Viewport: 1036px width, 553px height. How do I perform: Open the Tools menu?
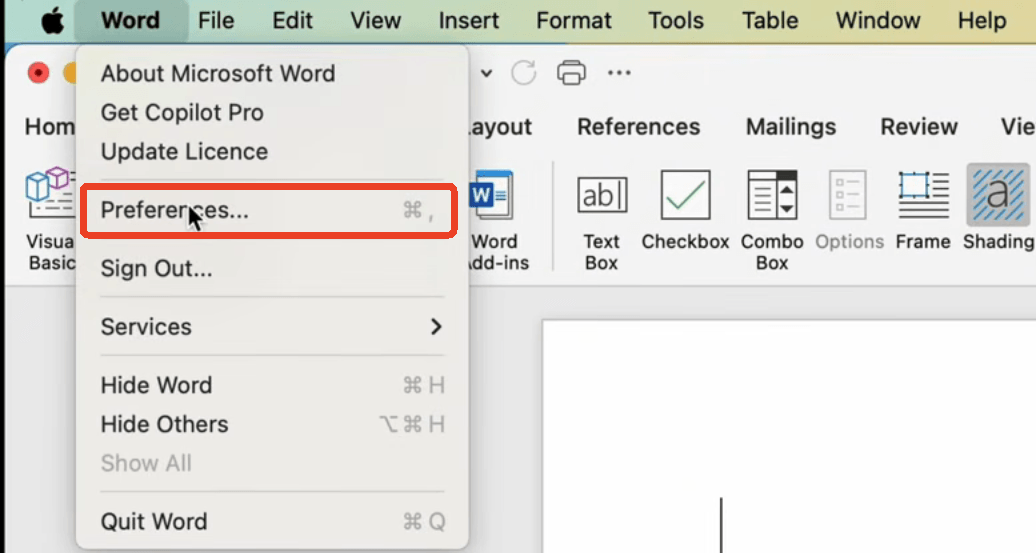click(676, 20)
